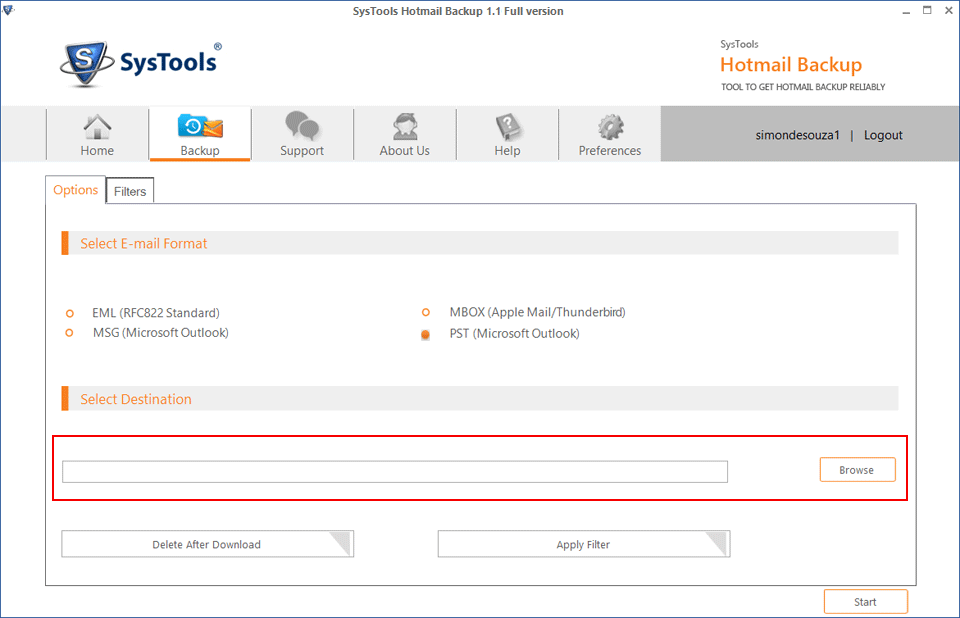
Task: Select MBOX (Apple Mail/Thunderbird) format
Action: (426, 312)
